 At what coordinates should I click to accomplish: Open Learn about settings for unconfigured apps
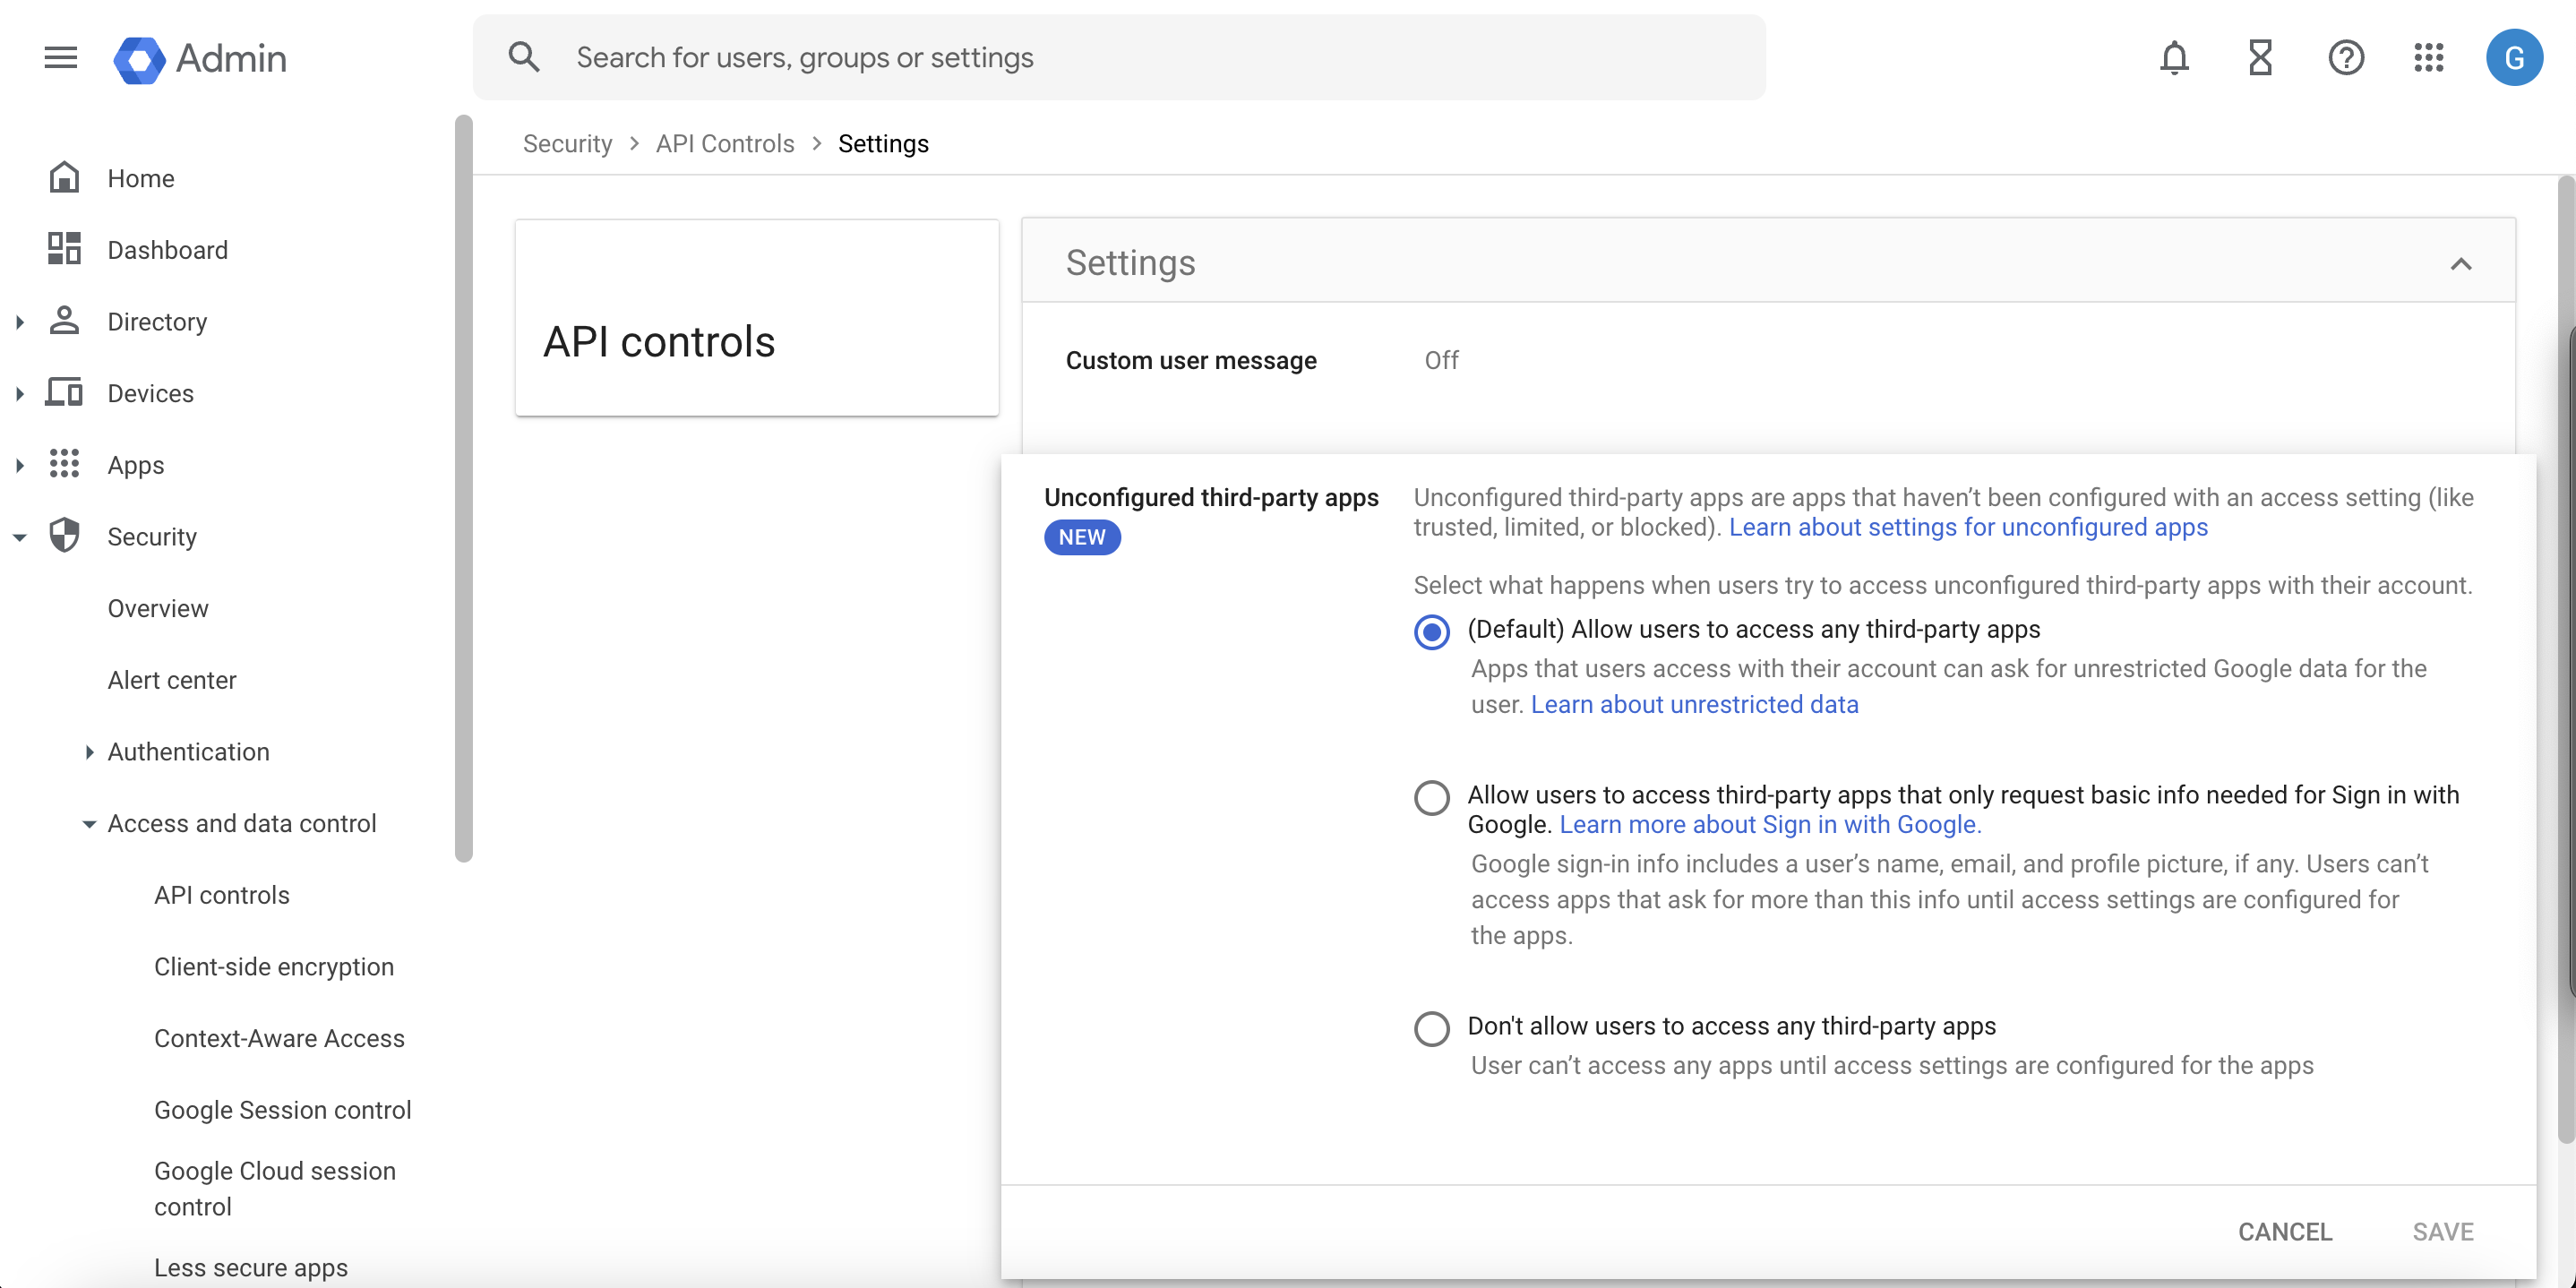[1968, 527]
